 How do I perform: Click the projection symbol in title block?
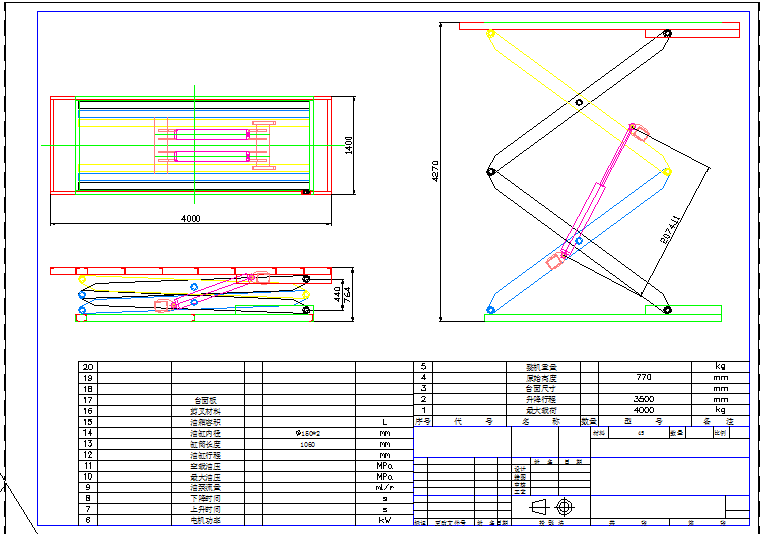[x=552, y=507]
